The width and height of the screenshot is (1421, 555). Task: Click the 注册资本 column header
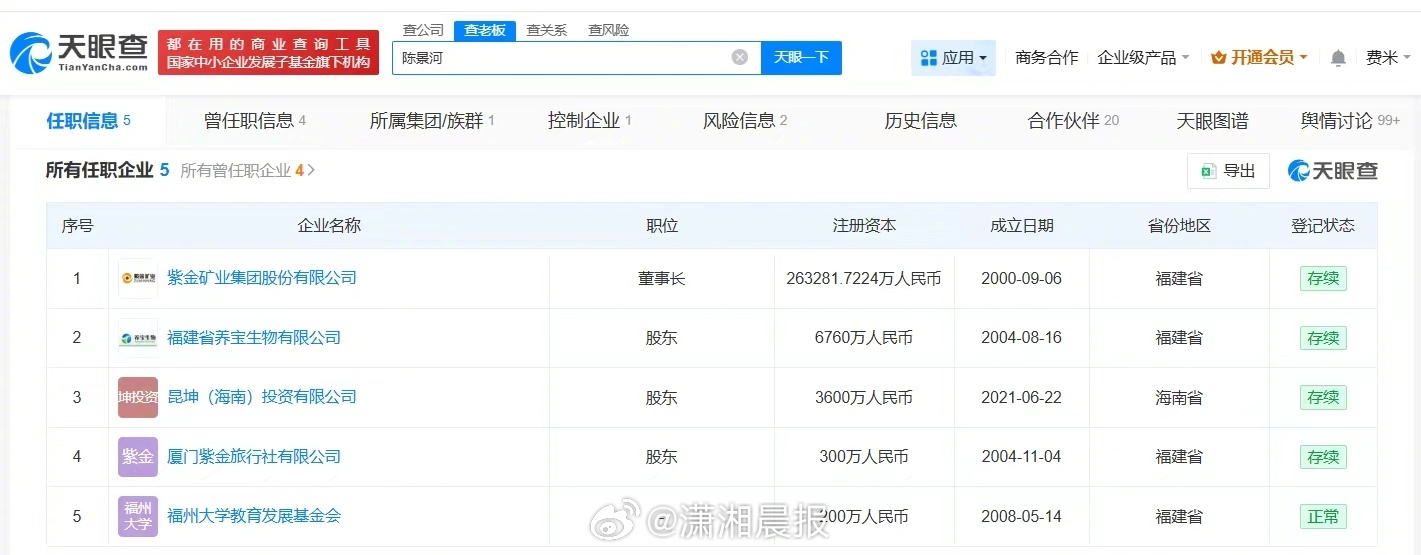coord(864,226)
